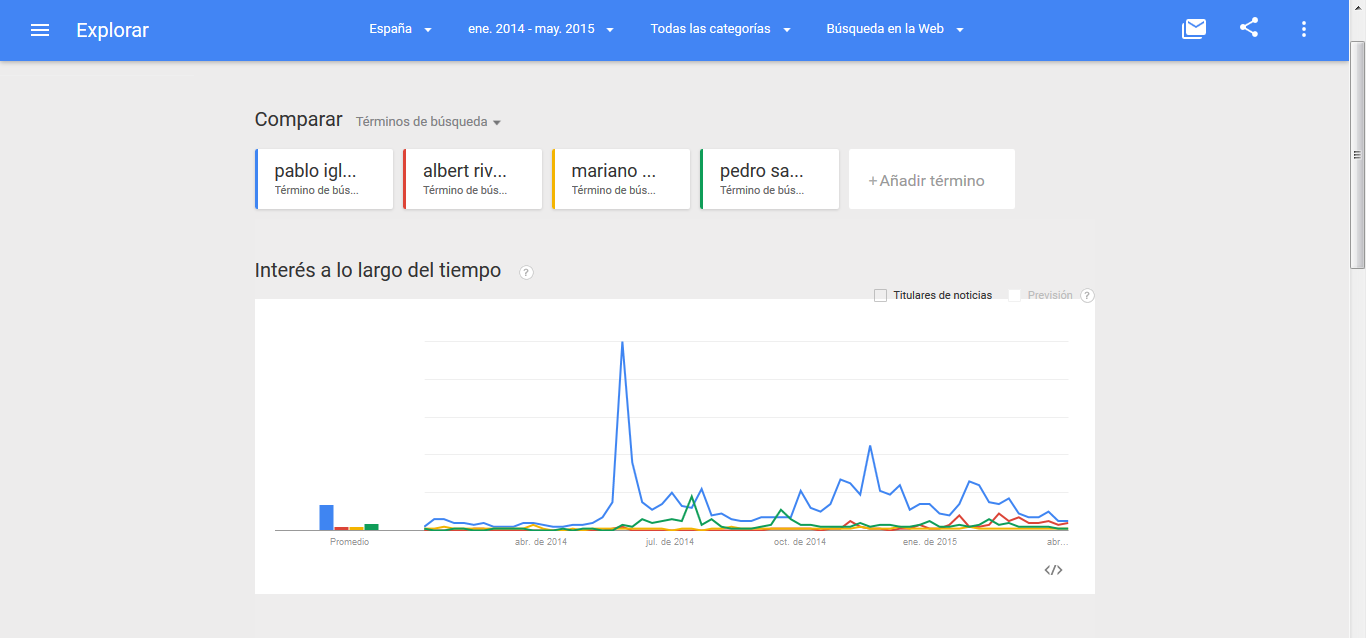Select the pedro sa... search term card
The height and width of the screenshot is (638, 1366).
(769, 179)
